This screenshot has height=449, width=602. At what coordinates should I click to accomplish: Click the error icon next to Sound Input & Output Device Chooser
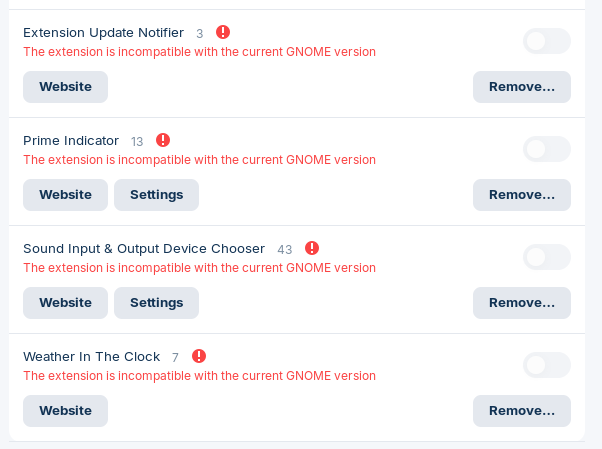[312, 248]
